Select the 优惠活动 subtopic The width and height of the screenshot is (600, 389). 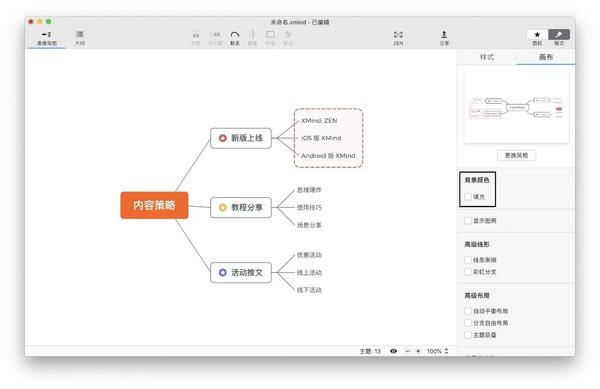[x=309, y=255]
